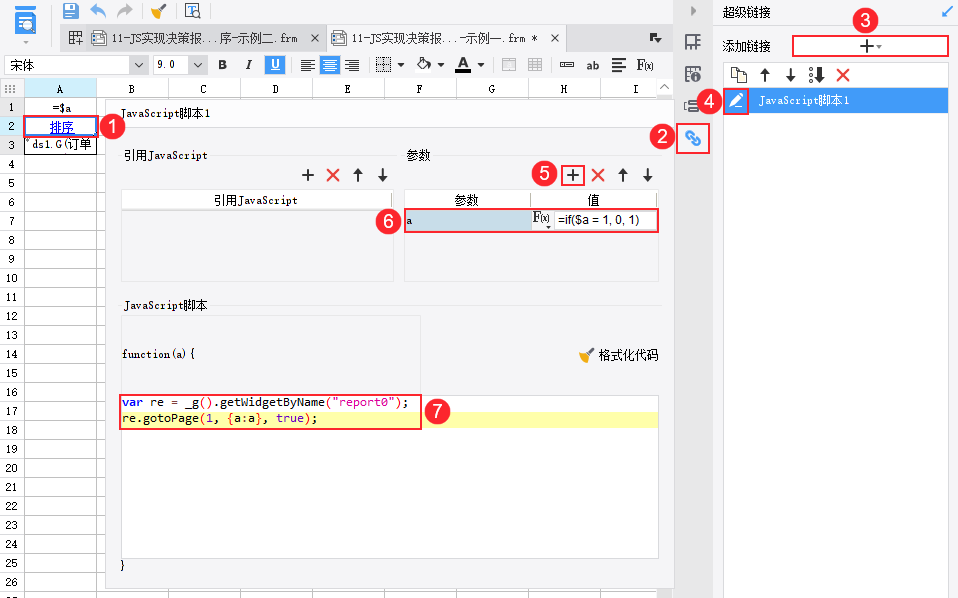This screenshot has width=958, height=598.
Task: Select cell A3 containing ds1.G(订单
Action: [x=60, y=145]
